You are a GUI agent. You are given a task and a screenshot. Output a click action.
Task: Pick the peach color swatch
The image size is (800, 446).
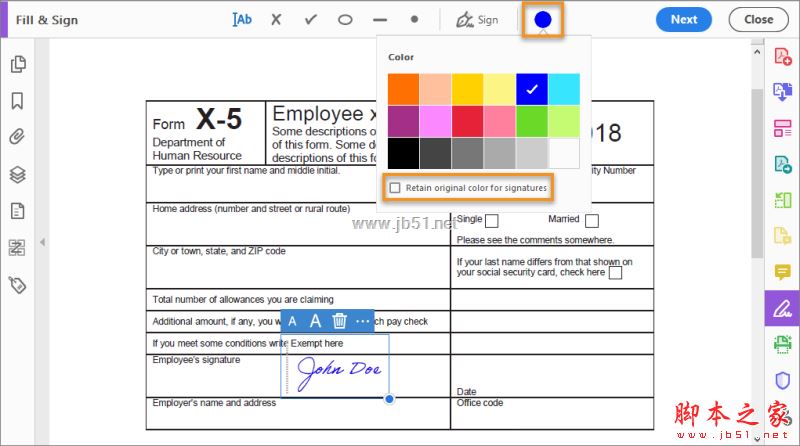(x=436, y=89)
